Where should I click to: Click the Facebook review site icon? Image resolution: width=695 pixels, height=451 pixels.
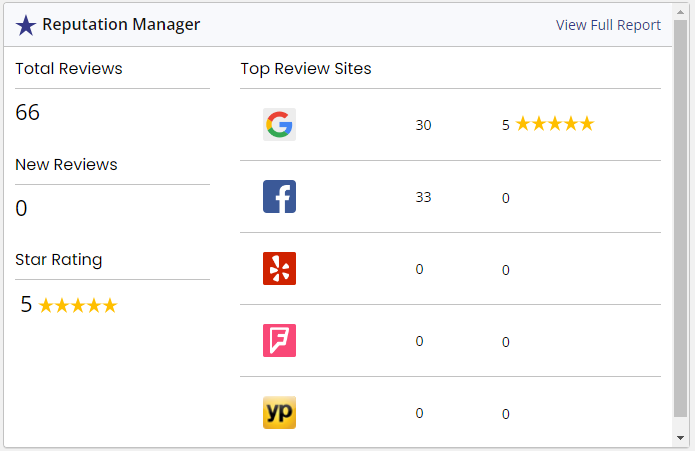(279, 197)
